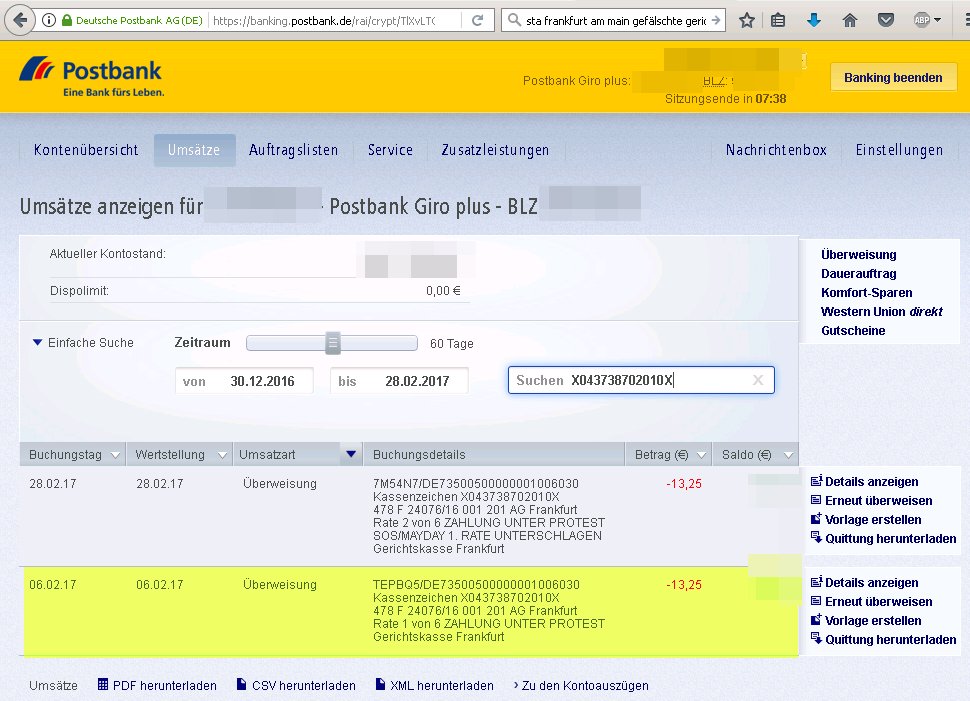Click the '7M54N7/DE73500500000001006030' reference text

[x=476, y=483]
